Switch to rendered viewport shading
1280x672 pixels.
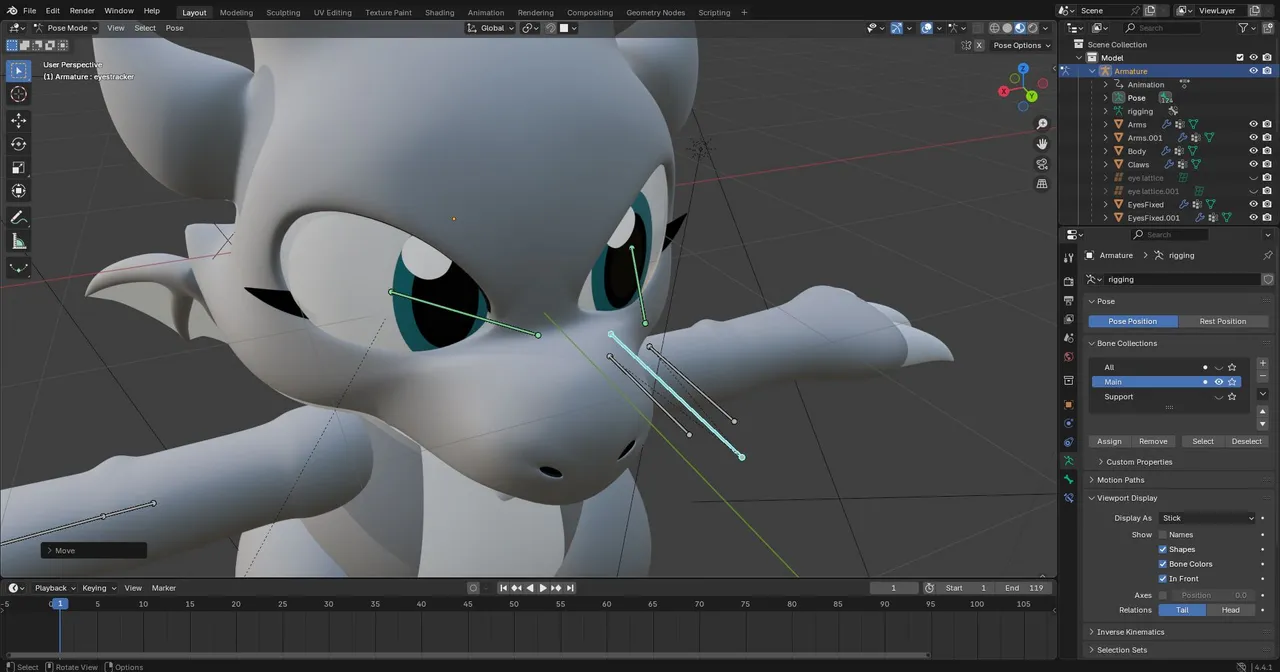tap(1033, 28)
